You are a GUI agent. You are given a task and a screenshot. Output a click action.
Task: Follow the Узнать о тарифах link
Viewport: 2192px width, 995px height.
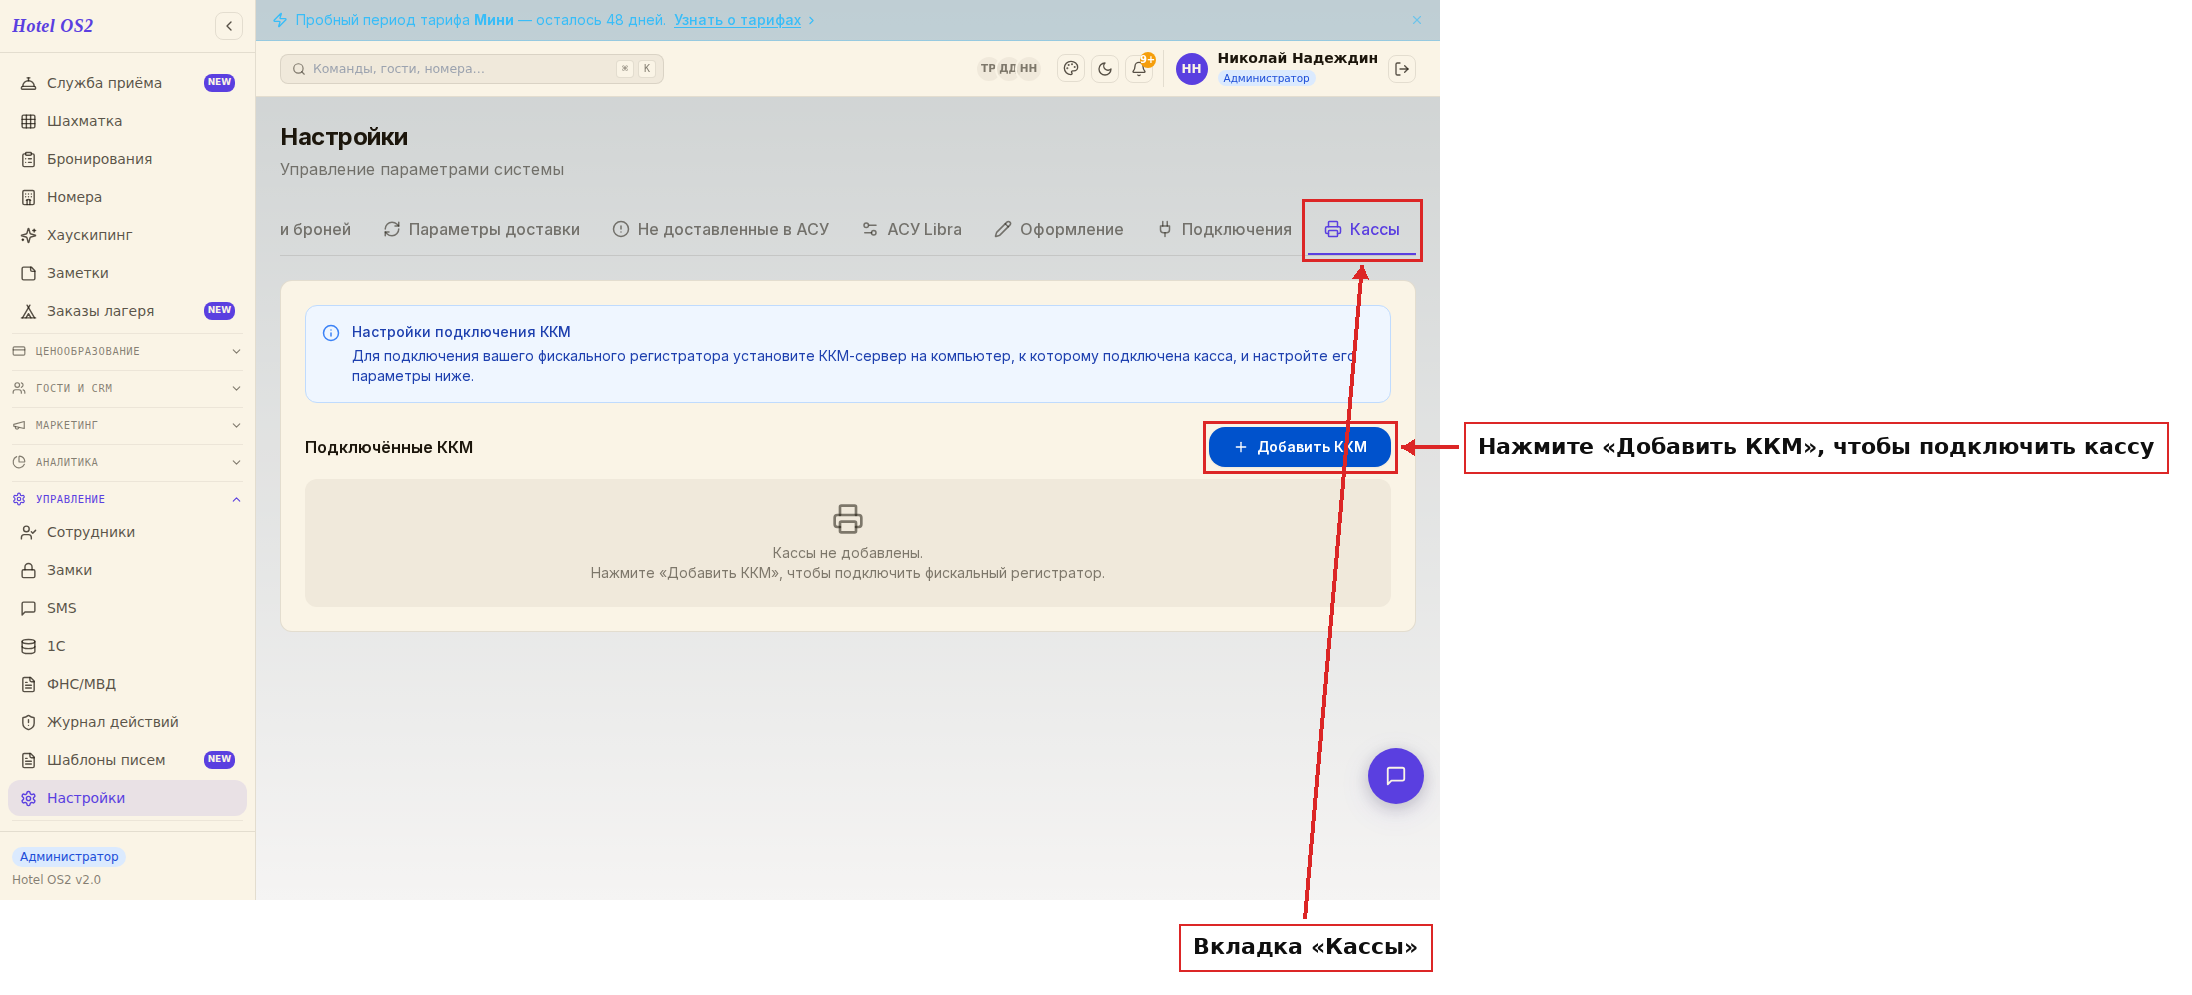[x=737, y=20]
